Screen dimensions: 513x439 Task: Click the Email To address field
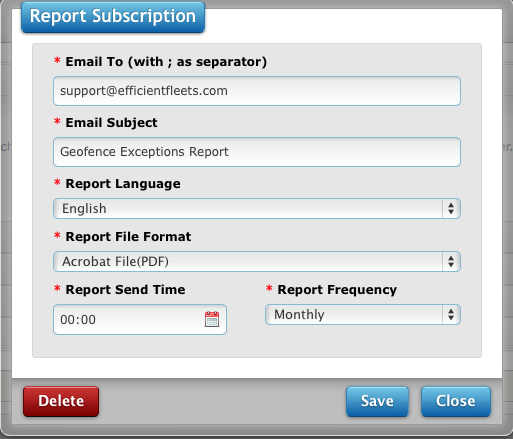click(x=257, y=91)
